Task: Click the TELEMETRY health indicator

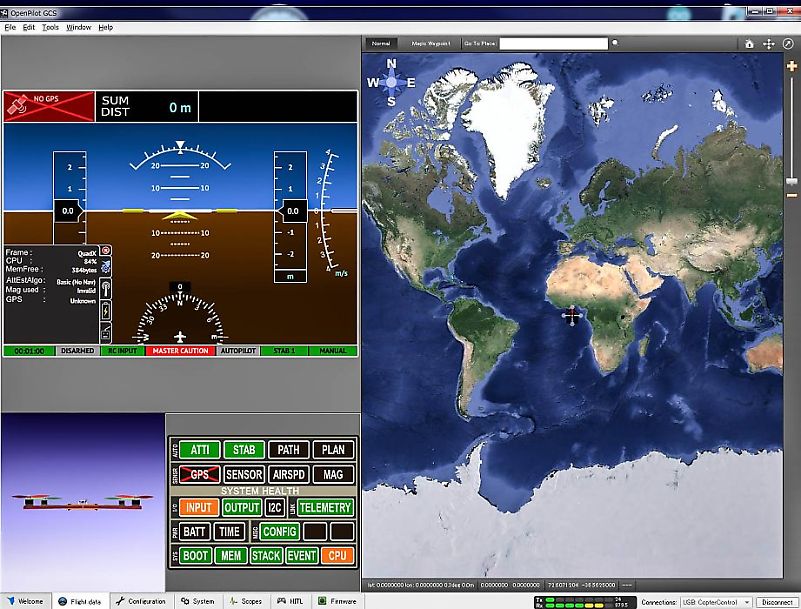Action: point(325,507)
